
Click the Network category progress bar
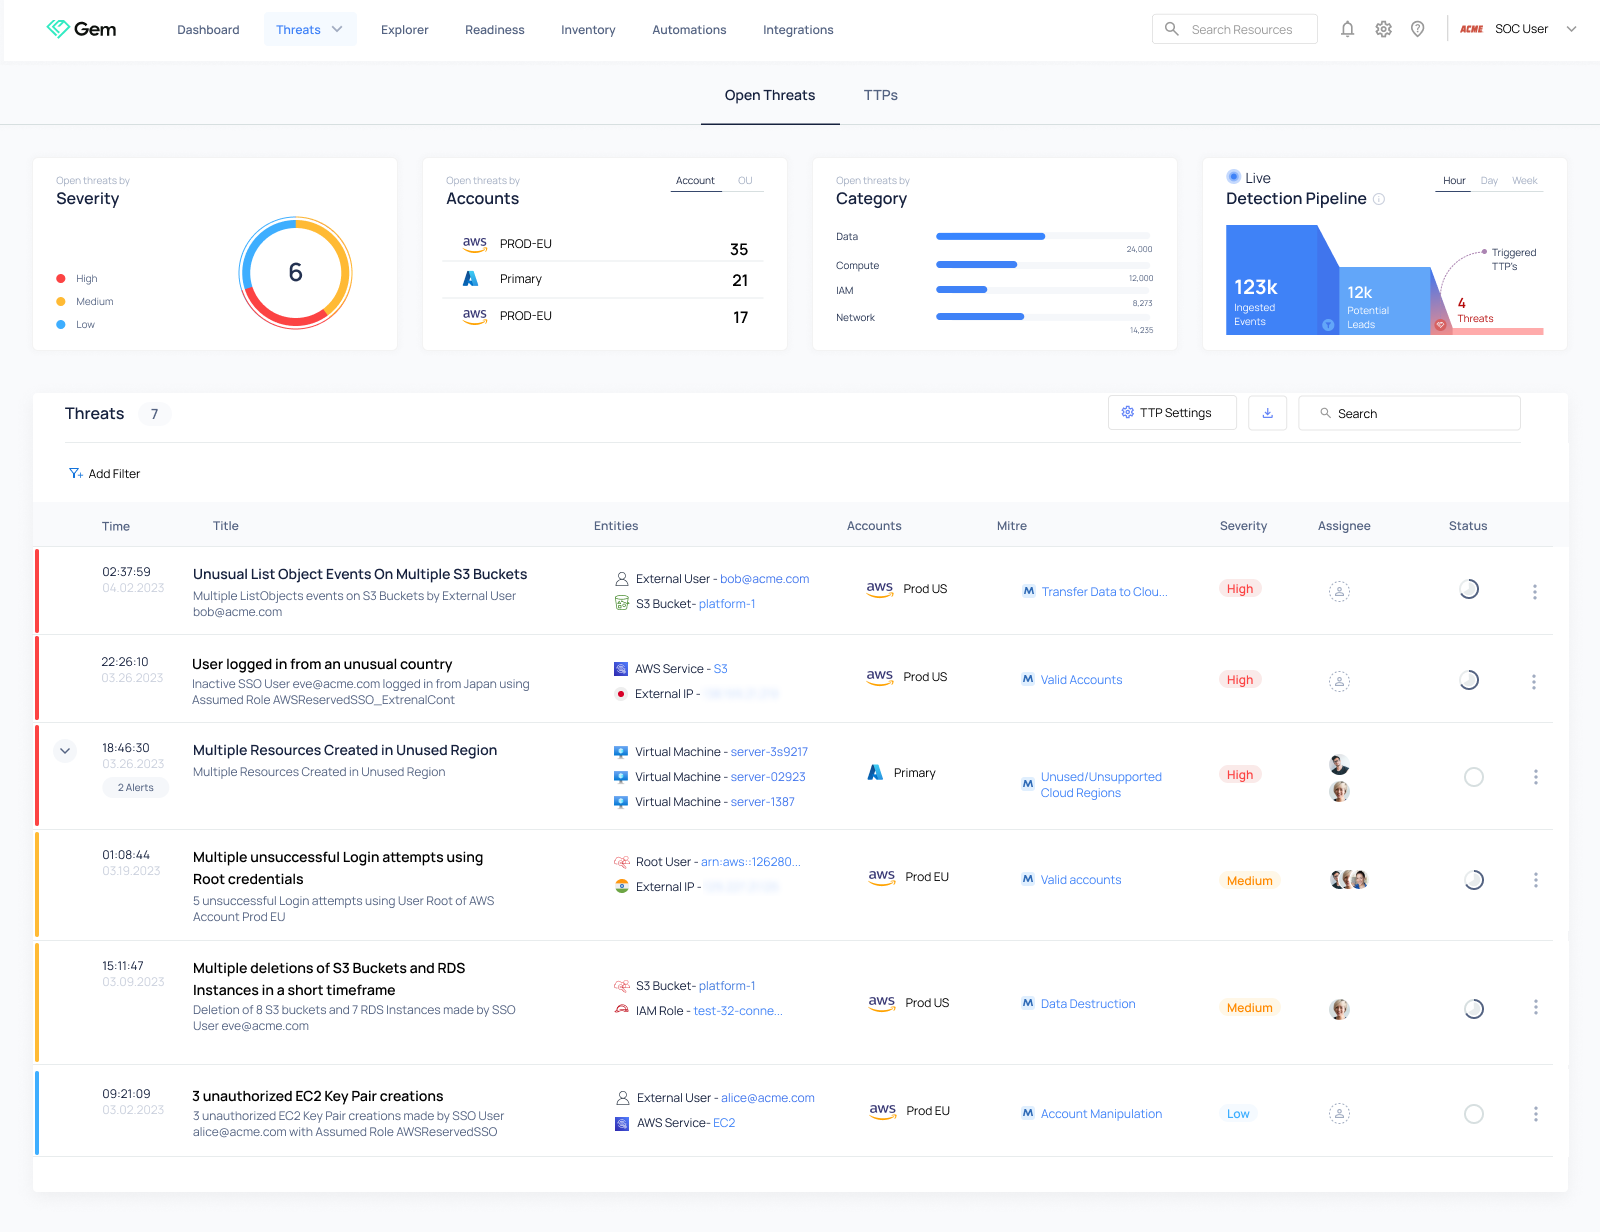(1044, 317)
